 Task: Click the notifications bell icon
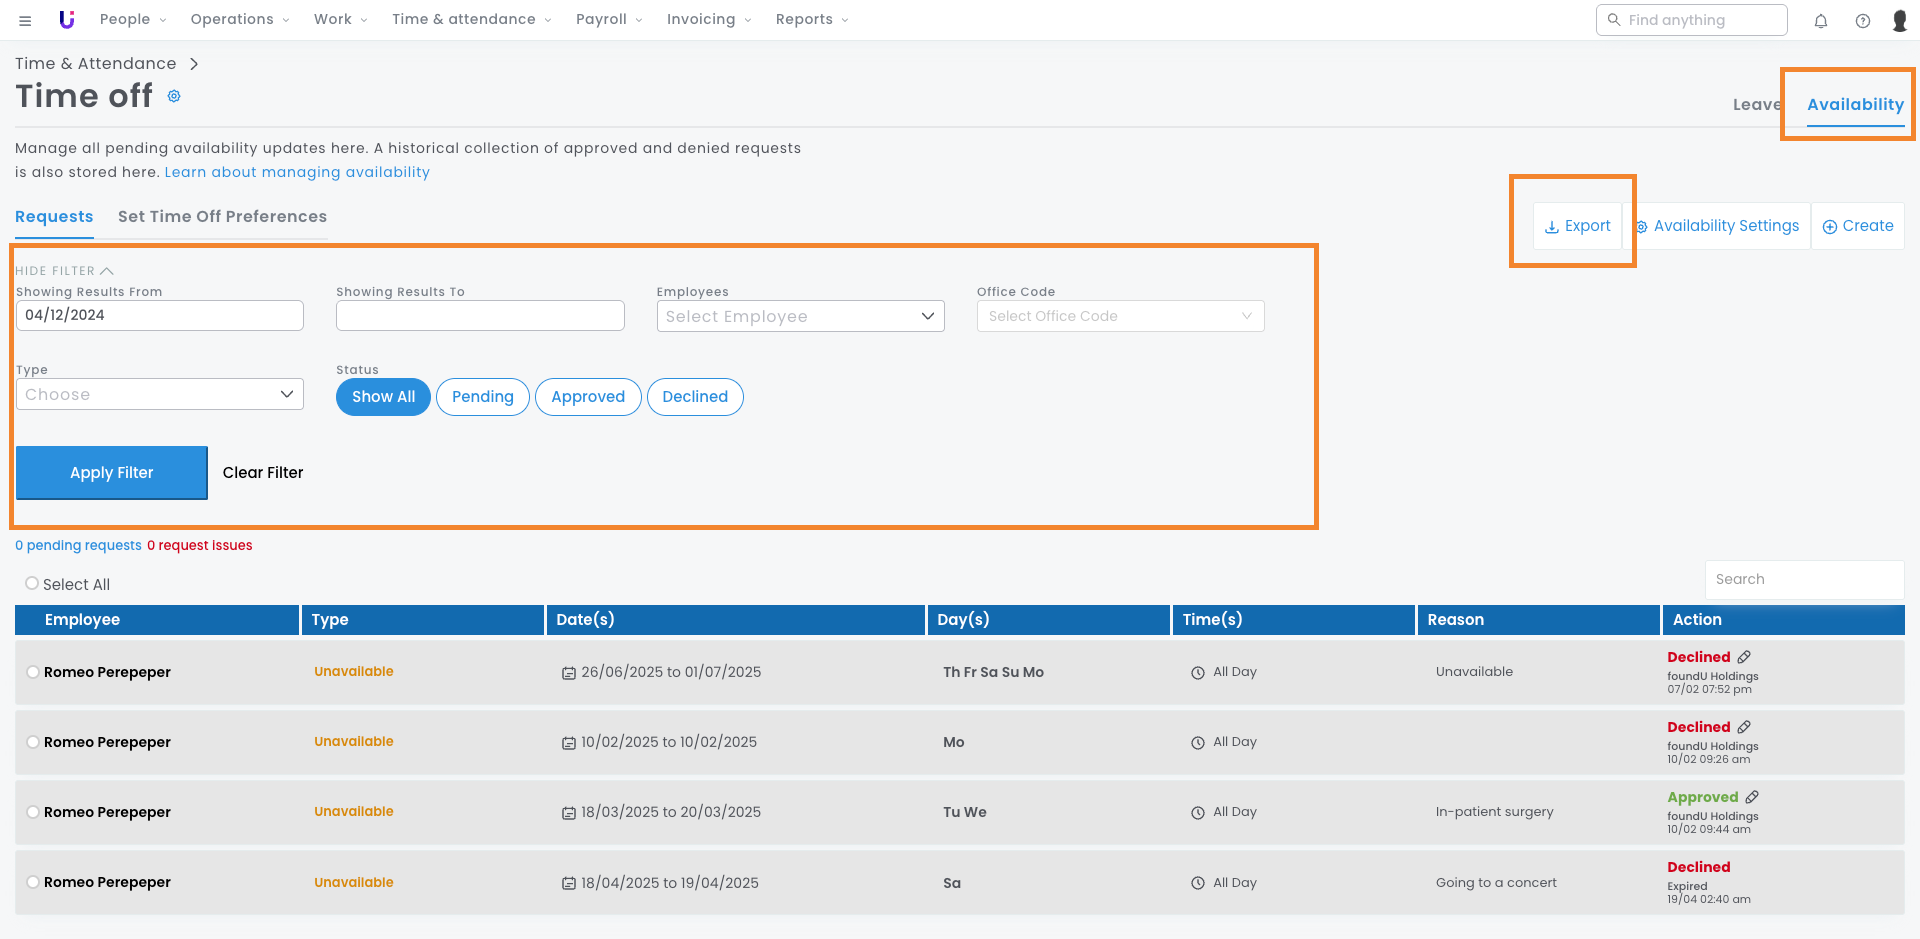click(1820, 21)
